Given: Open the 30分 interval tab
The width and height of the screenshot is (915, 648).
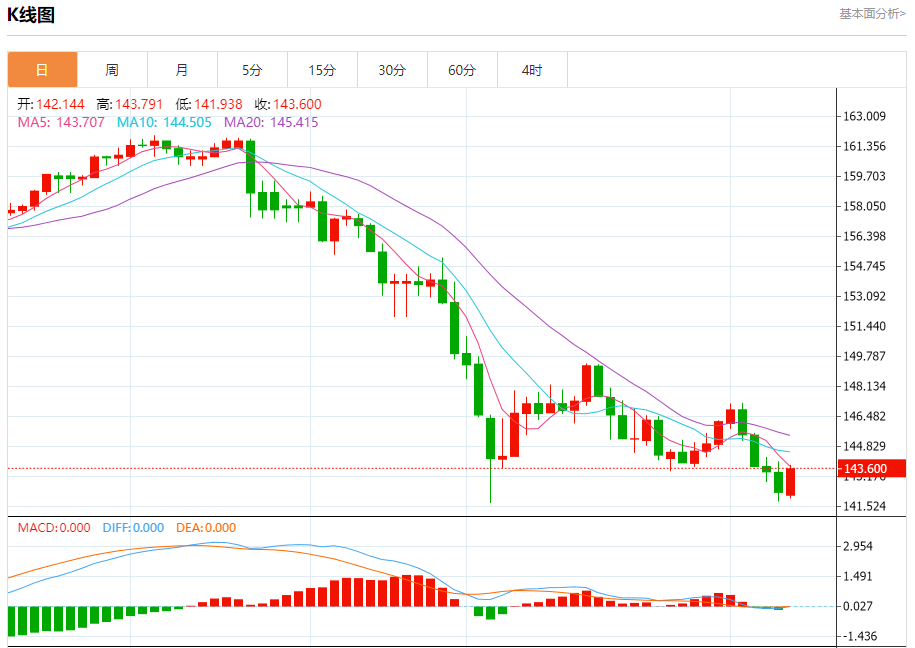Looking at the screenshot, I should click(392, 70).
